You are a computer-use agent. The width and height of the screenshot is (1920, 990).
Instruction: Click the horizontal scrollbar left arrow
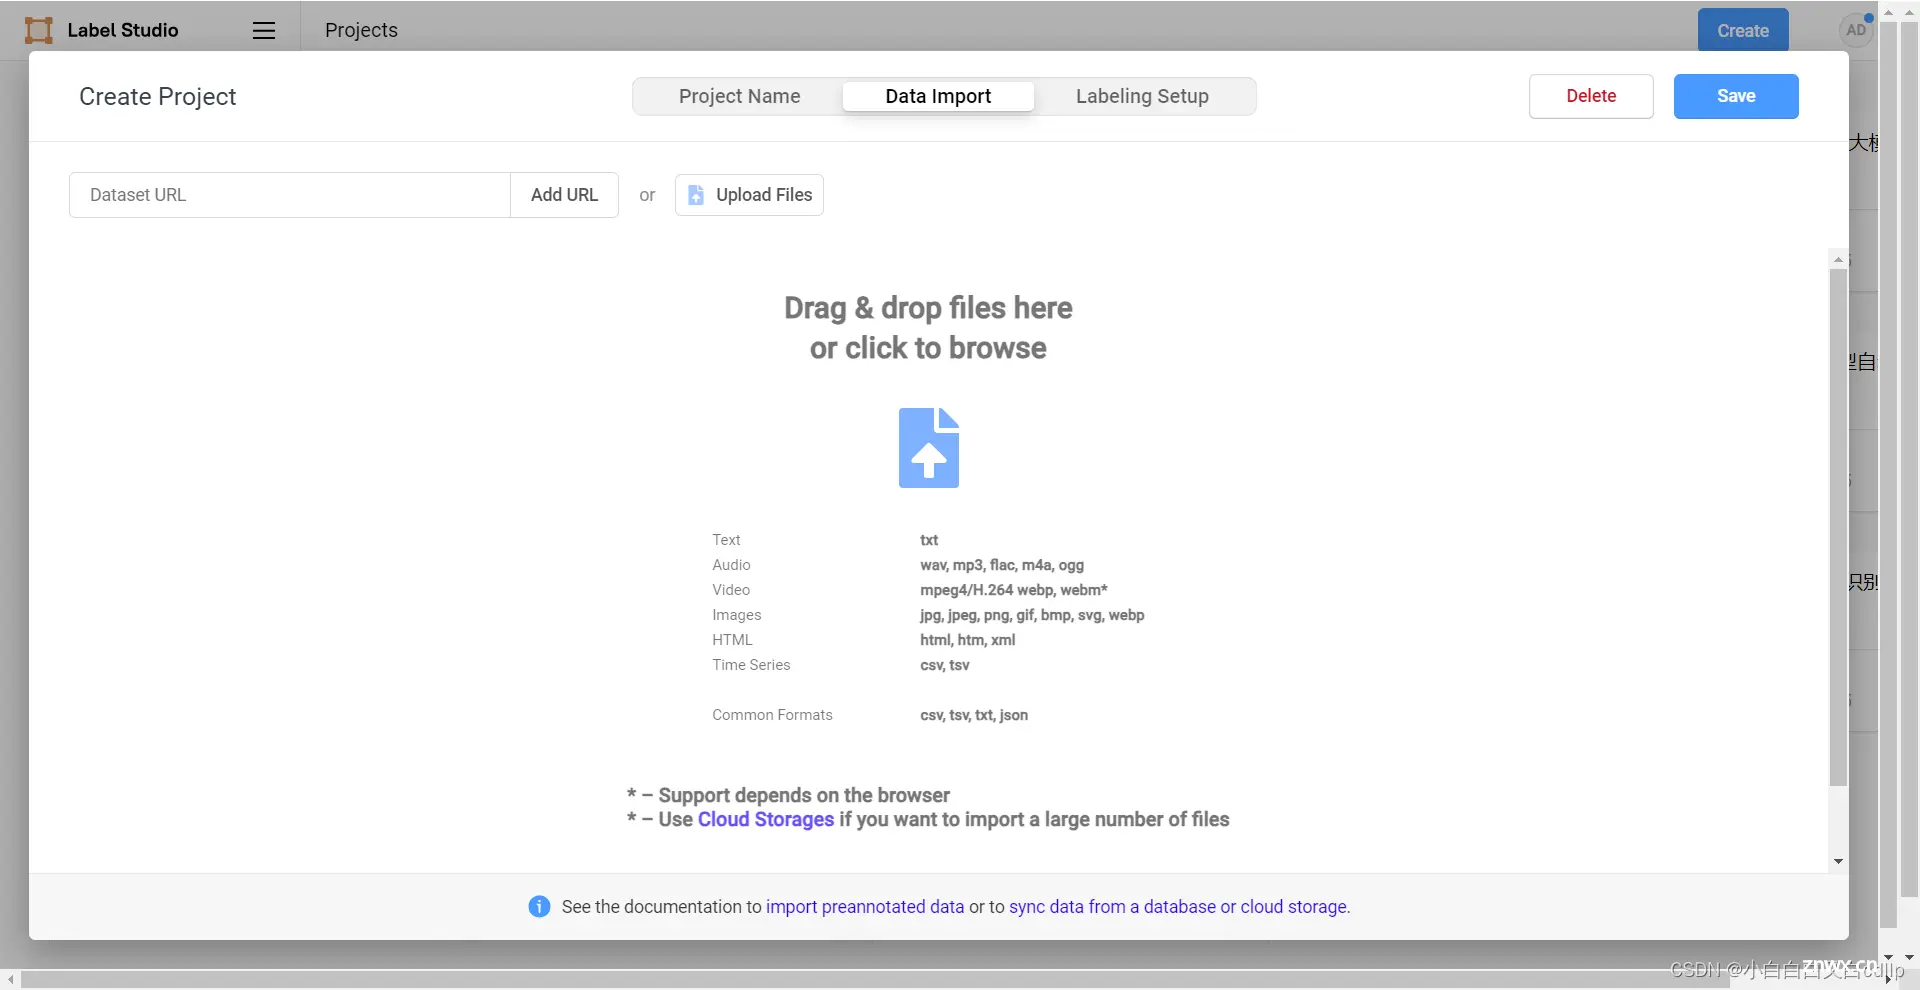(x=10, y=980)
